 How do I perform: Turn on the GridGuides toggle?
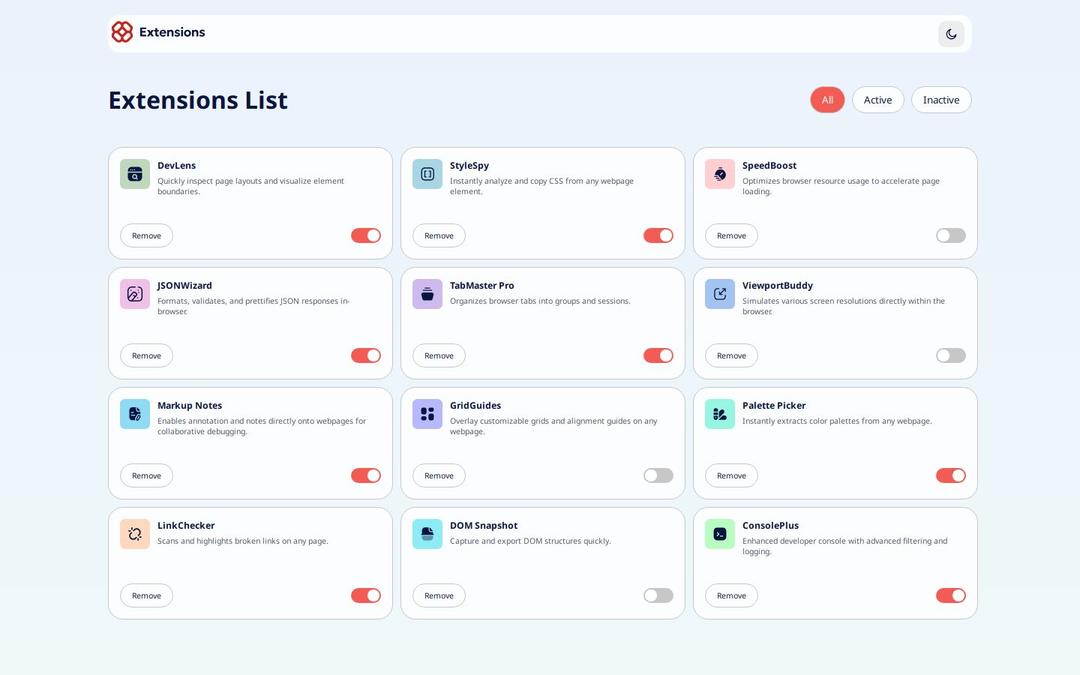coord(658,476)
